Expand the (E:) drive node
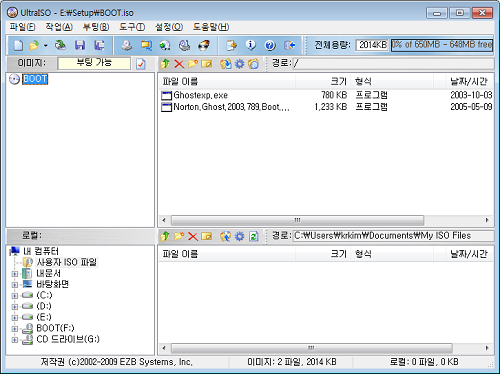The width and height of the screenshot is (500, 374). 15,318
